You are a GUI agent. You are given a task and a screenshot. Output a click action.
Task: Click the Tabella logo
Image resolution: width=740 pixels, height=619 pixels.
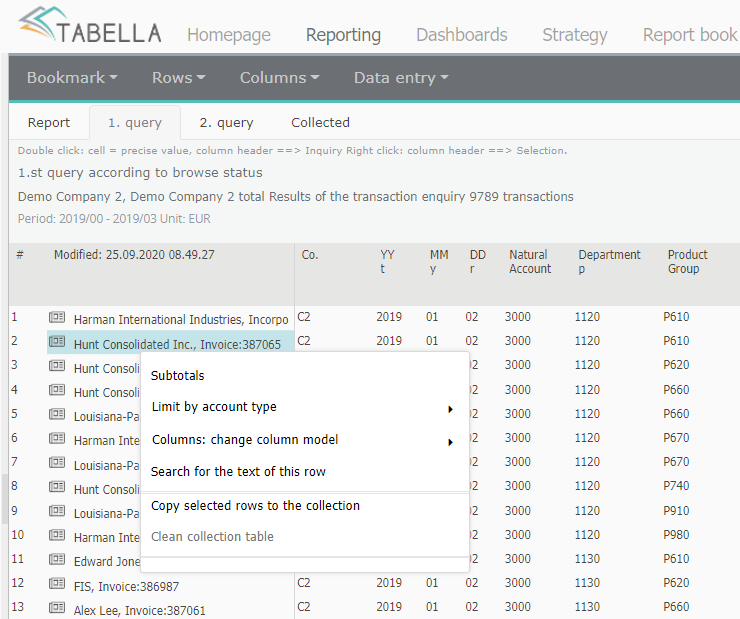(90, 25)
